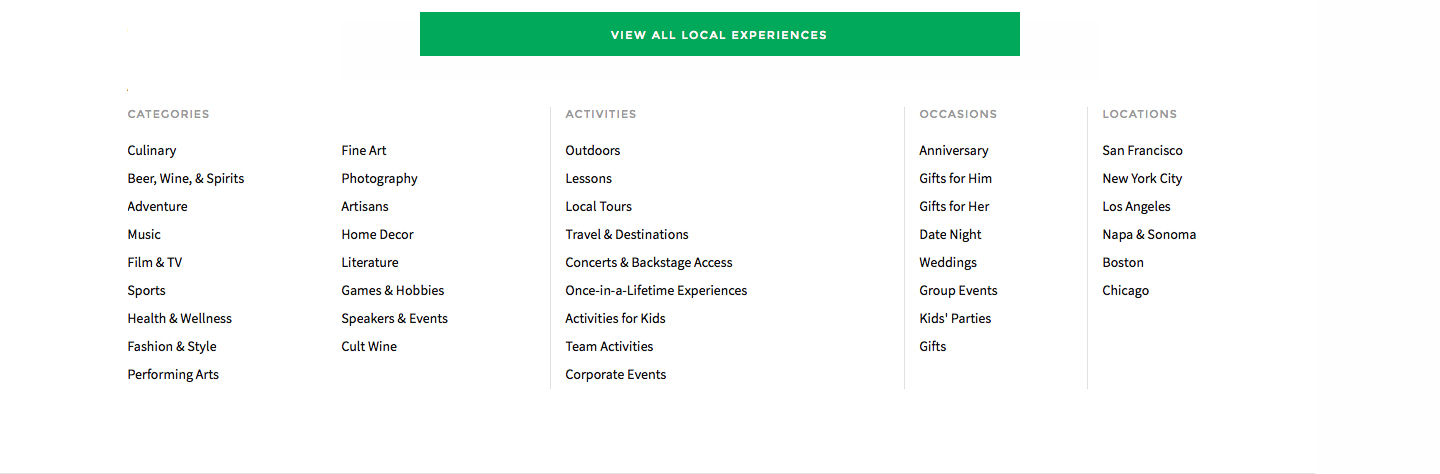Select Travel & Destinations activity
Image resolution: width=1440 pixels, height=474 pixels.
[627, 235]
